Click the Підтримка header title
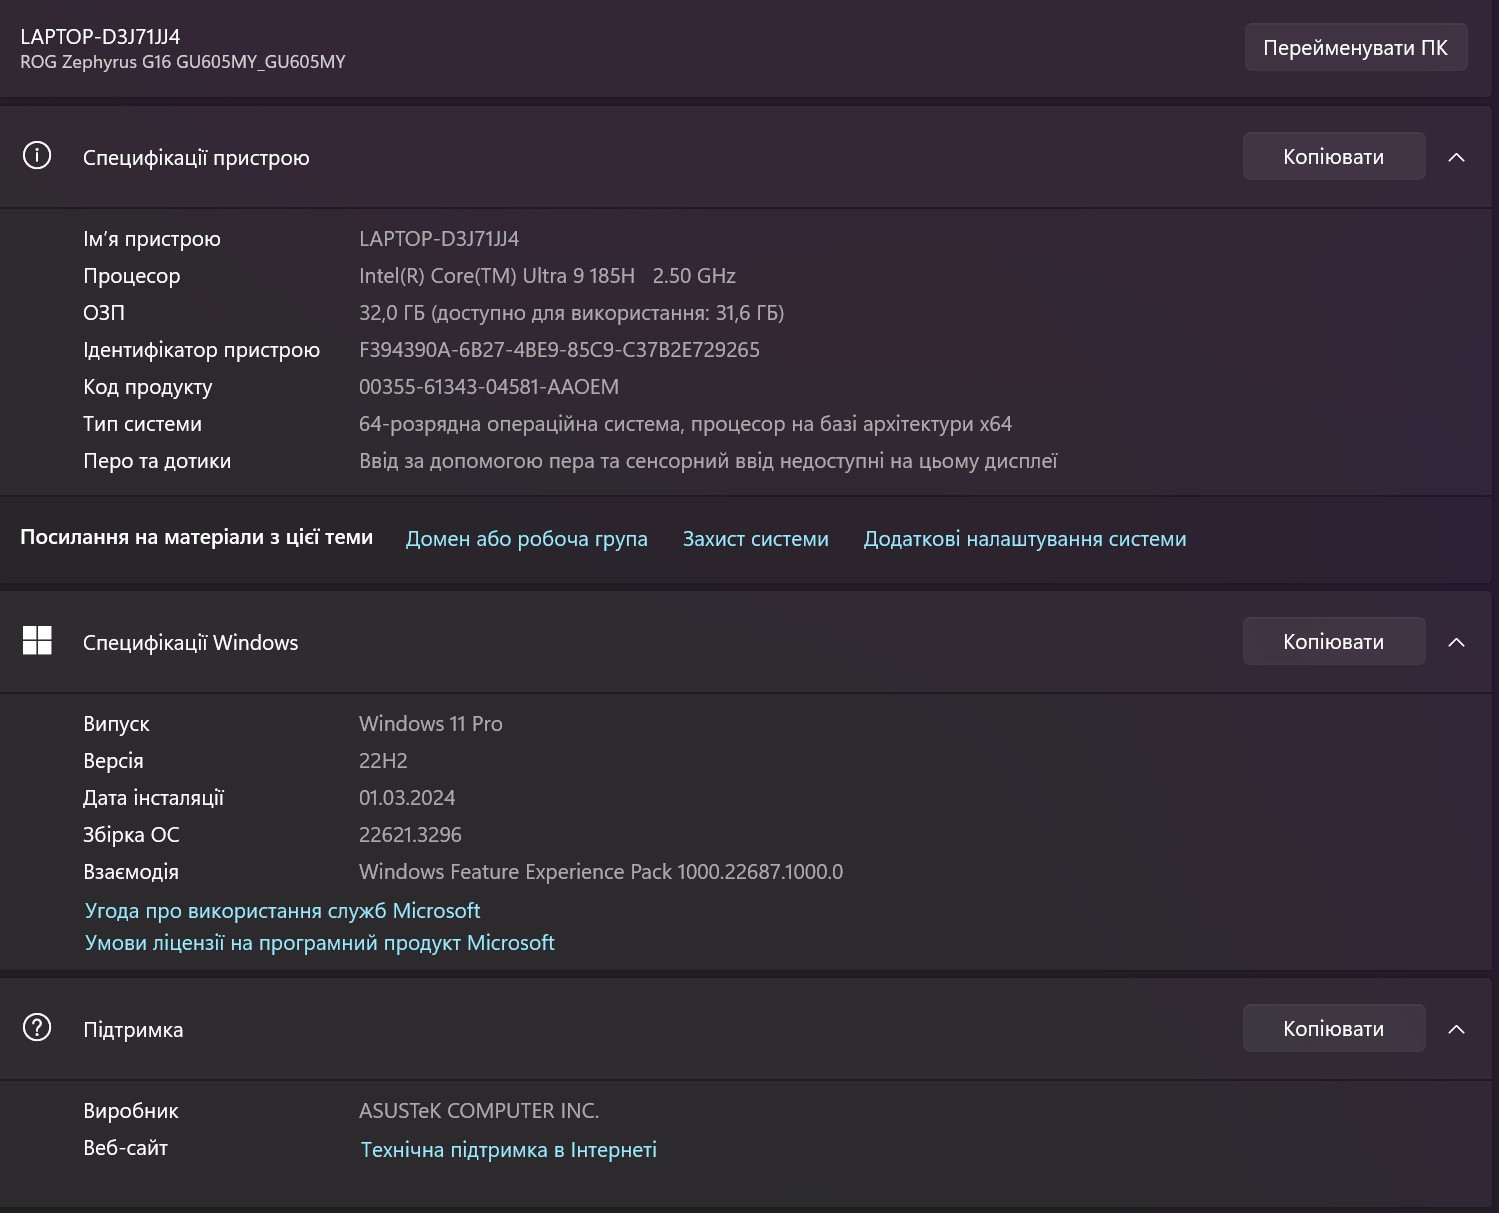This screenshot has width=1499, height=1213. pos(133,1030)
